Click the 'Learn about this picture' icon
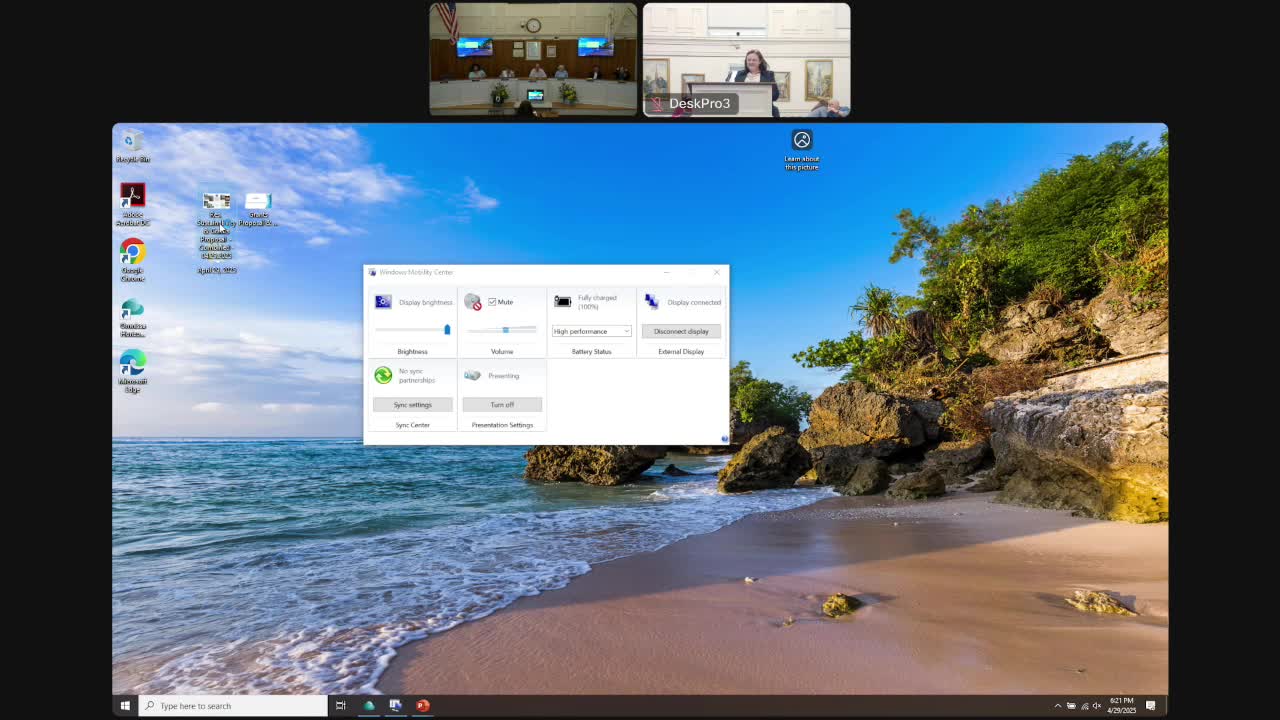1280x720 pixels. tap(802, 149)
